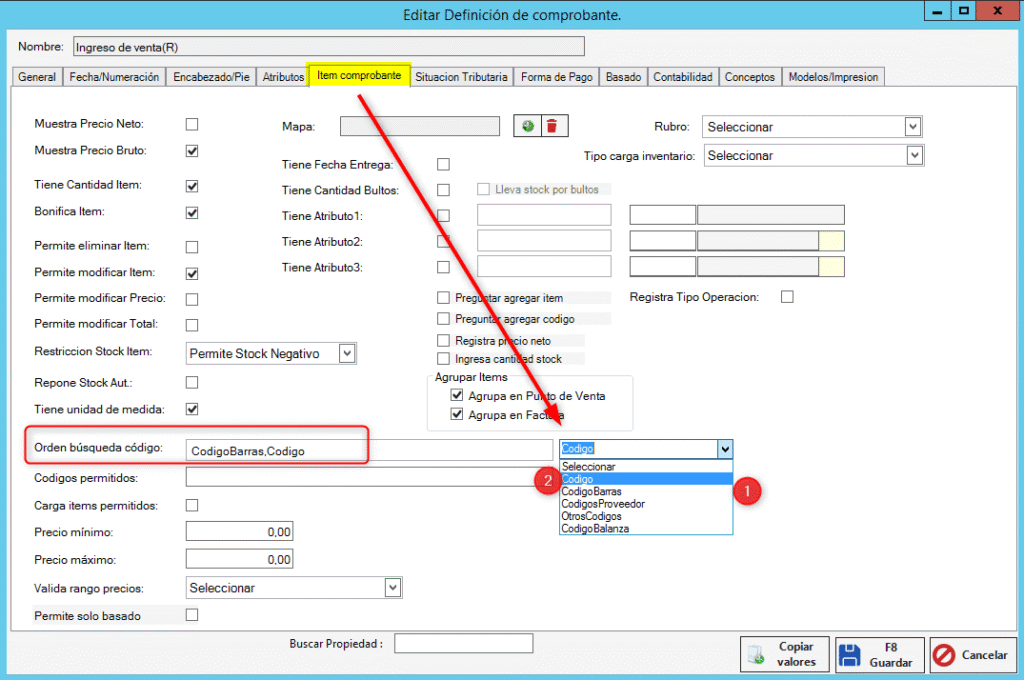Expand Restriccion Stock Item dropdown
The width and height of the screenshot is (1024, 680).
point(346,353)
